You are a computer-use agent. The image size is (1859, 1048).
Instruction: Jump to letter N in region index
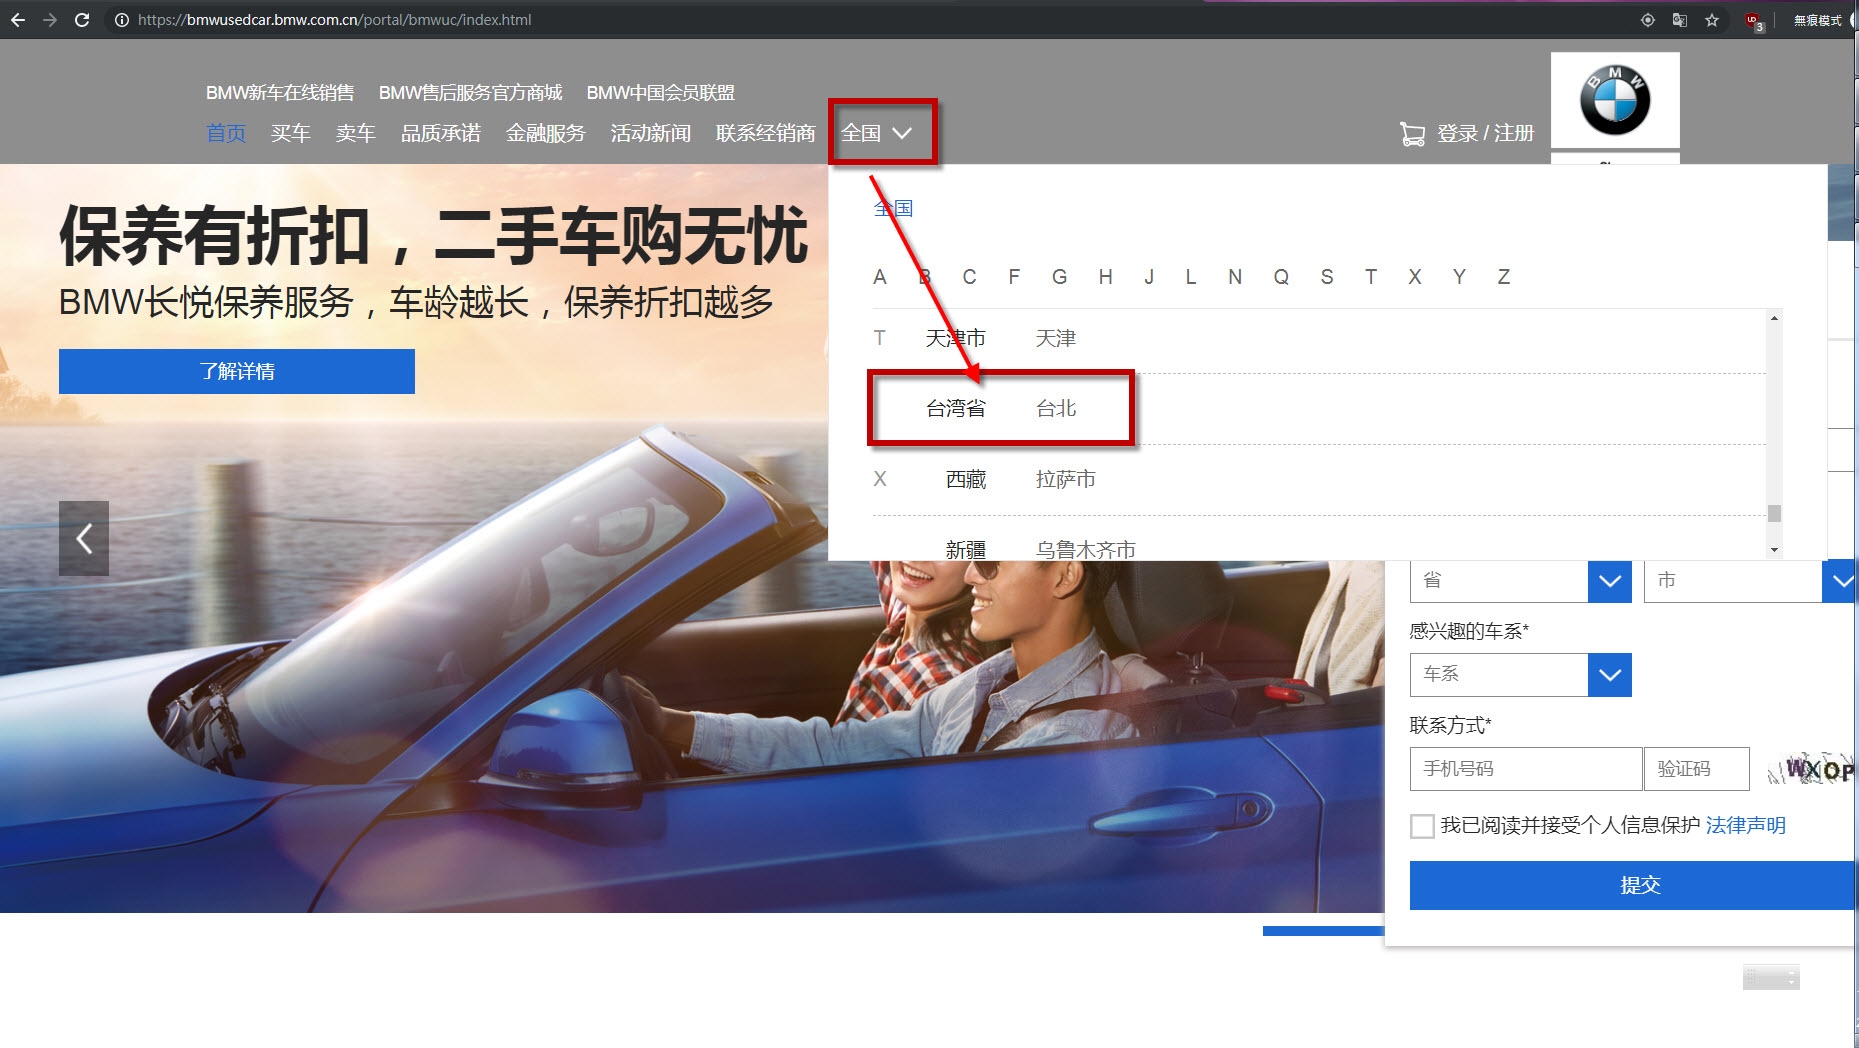pos(1235,277)
